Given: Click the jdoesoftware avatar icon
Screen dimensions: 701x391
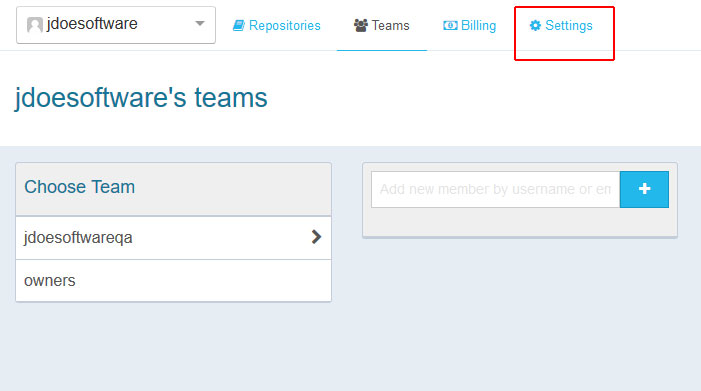Looking at the screenshot, I should point(34,25).
